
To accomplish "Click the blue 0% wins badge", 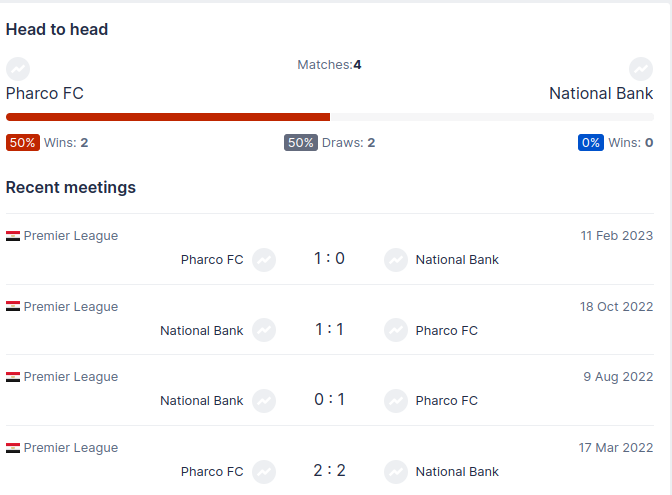I will tap(591, 143).
